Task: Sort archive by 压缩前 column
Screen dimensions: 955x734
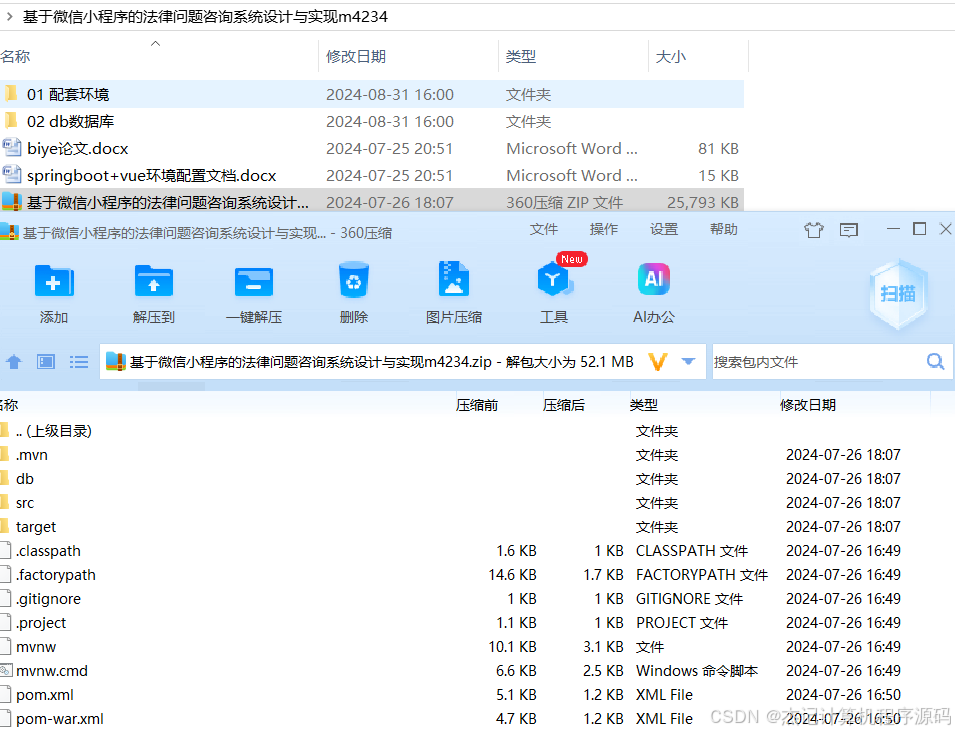Action: (x=477, y=405)
